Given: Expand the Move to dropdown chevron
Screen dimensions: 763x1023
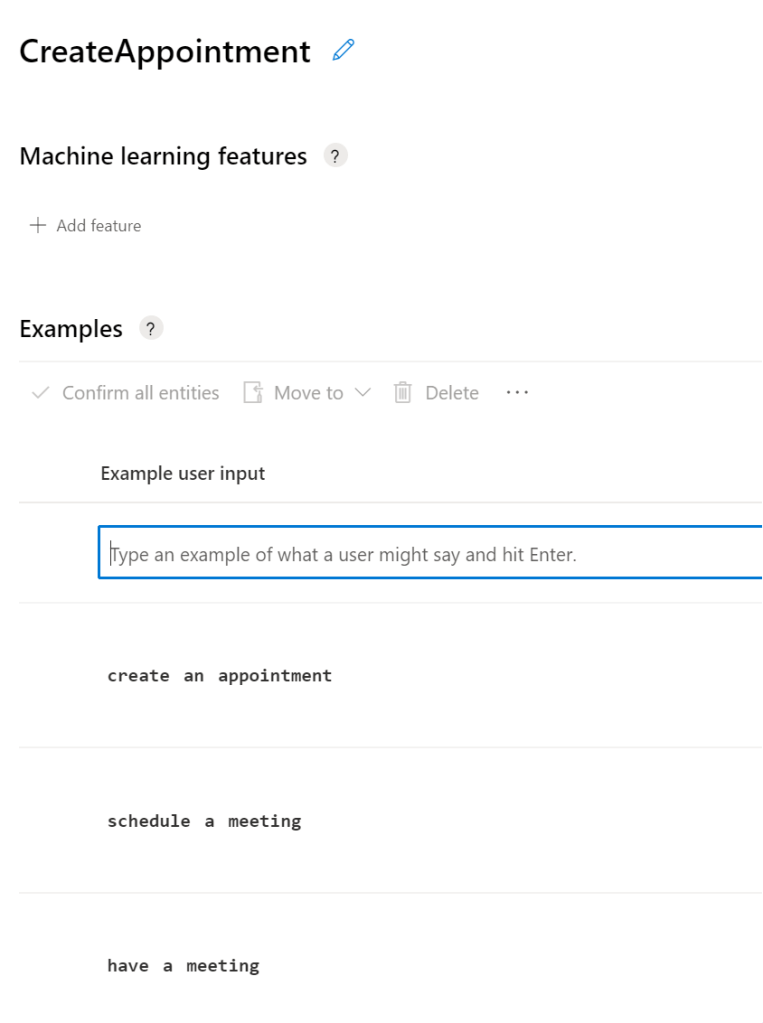Looking at the screenshot, I should point(362,393).
